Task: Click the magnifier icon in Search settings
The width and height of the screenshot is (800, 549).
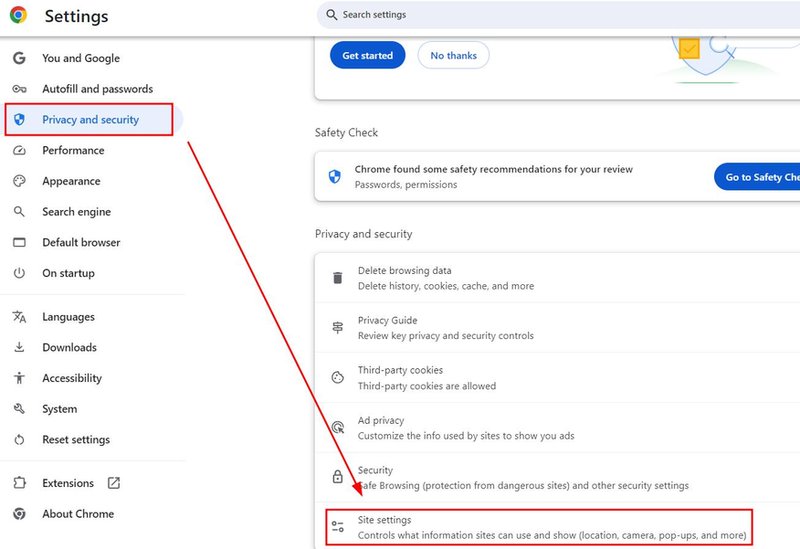Action: click(332, 15)
